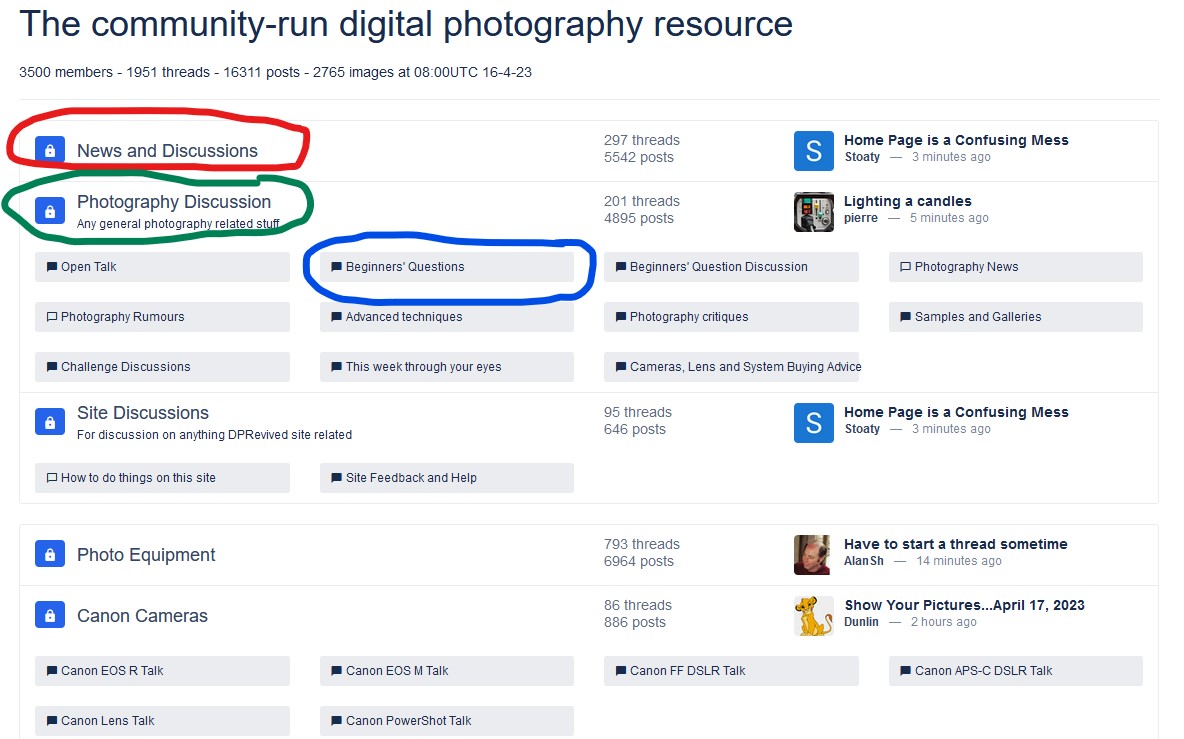Click the flag icon on Challenge Discussions
The height and width of the screenshot is (739, 1184).
click(52, 367)
